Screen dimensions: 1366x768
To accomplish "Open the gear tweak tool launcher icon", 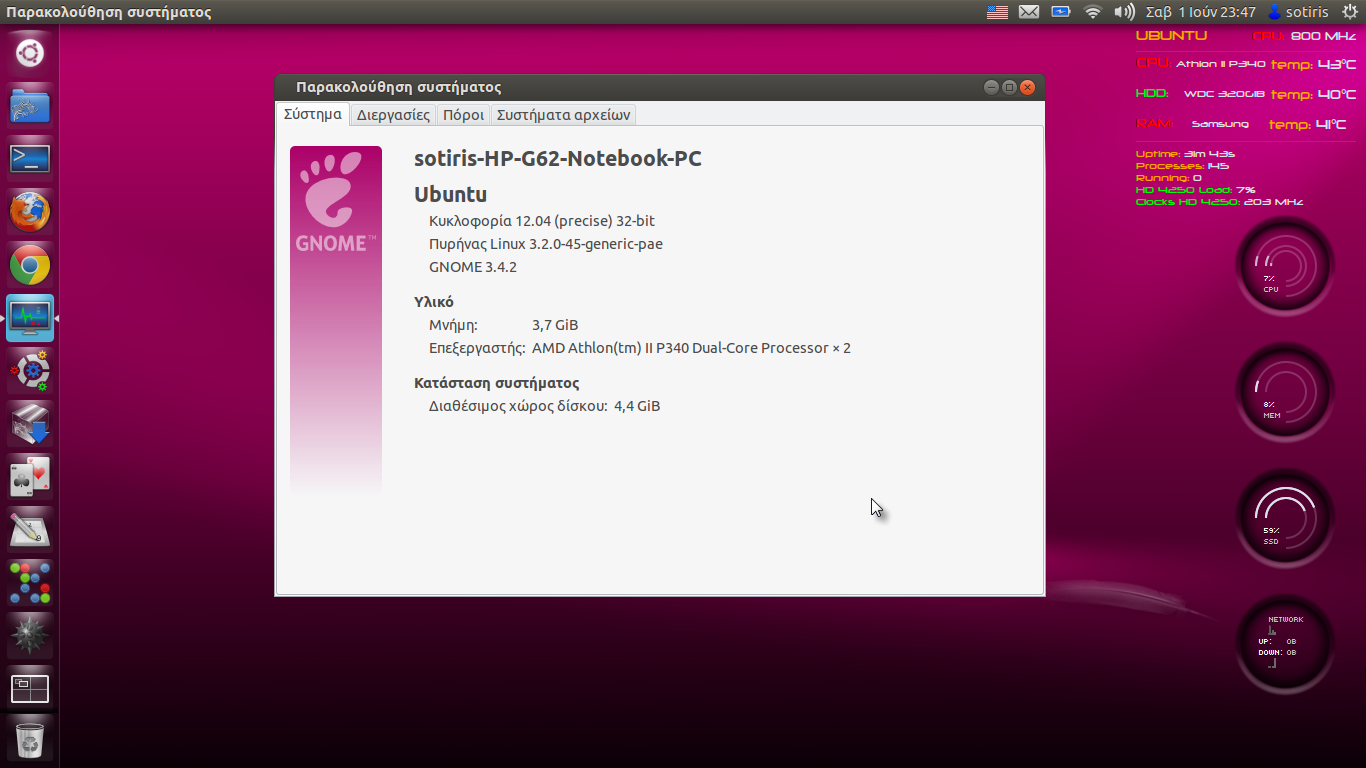I will click(x=30, y=371).
